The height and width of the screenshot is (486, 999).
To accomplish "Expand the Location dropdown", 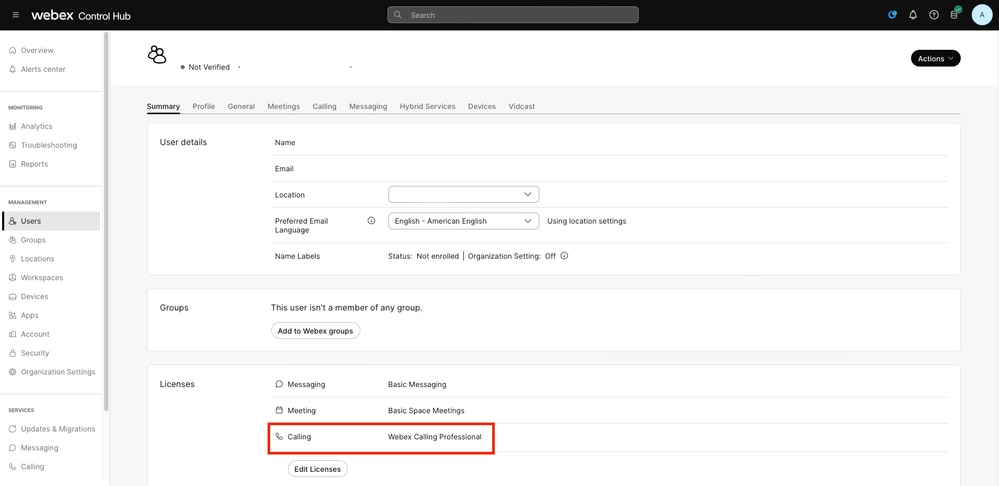I will pyautogui.click(x=463, y=194).
